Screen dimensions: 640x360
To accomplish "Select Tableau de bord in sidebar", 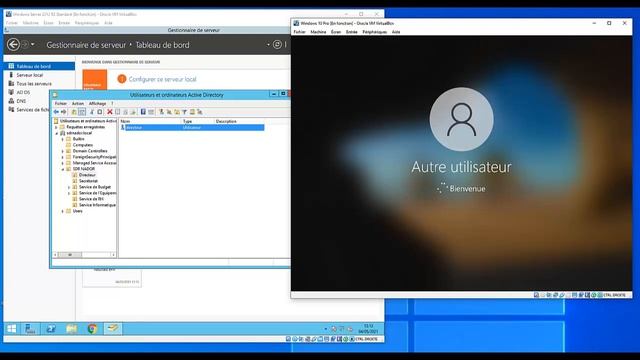I will [39, 66].
